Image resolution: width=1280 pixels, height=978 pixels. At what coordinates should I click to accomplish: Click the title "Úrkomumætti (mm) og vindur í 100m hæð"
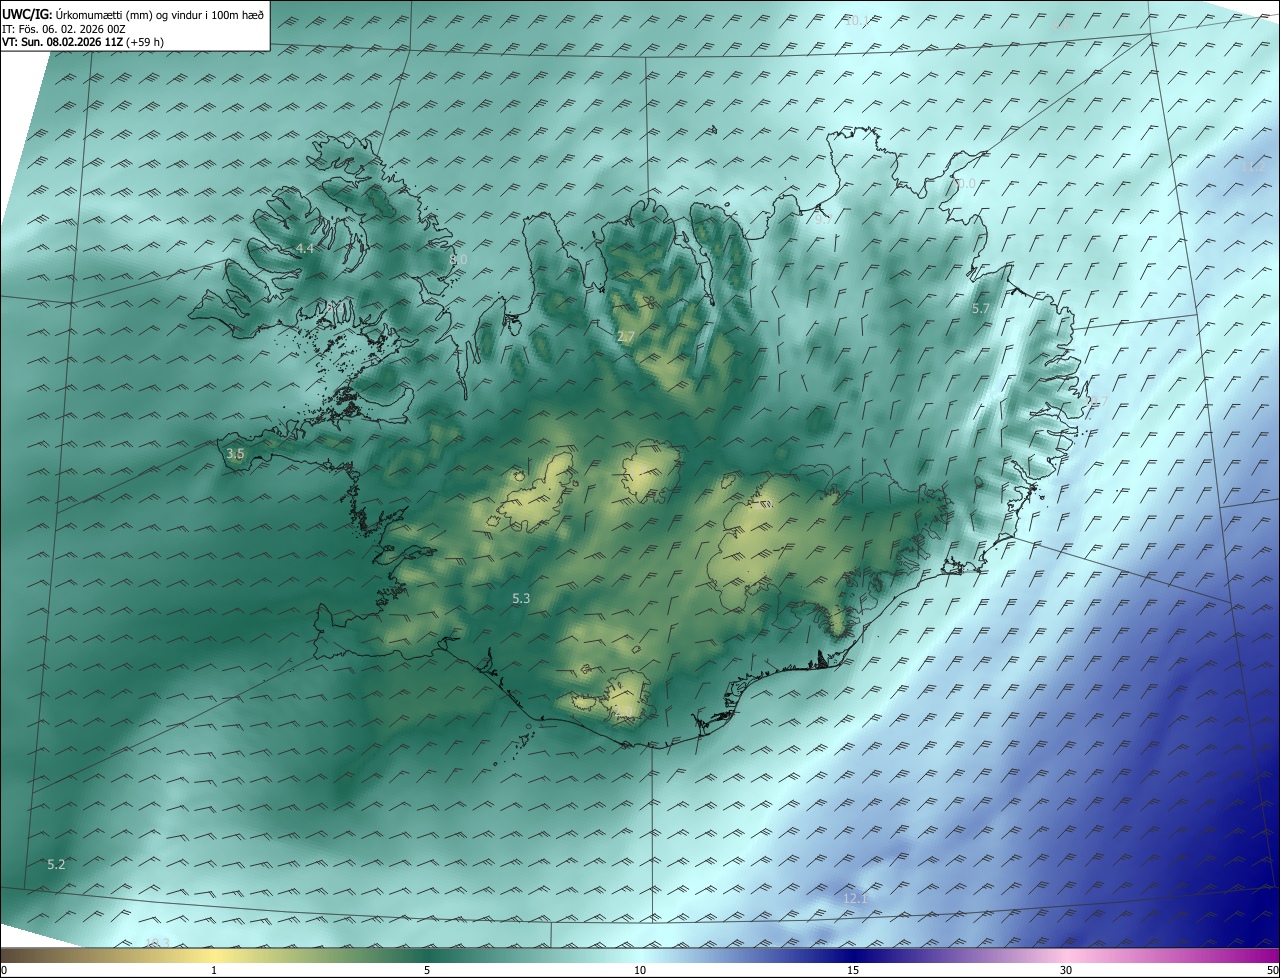click(x=160, y=14)
